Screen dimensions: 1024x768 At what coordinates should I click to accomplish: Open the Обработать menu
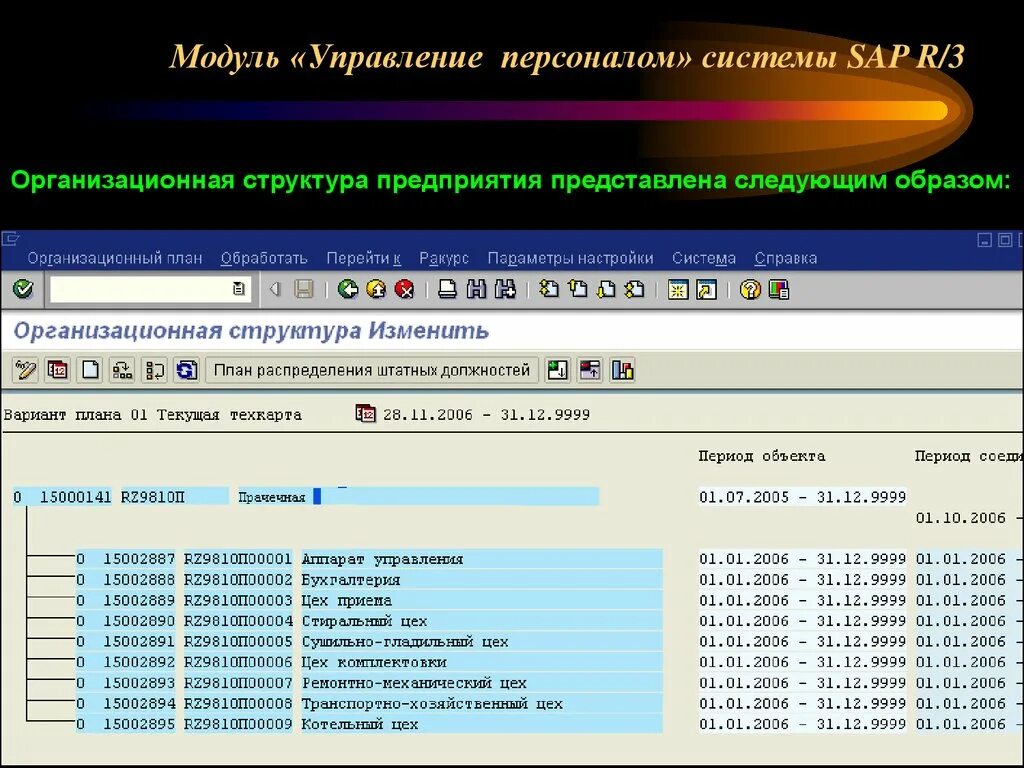pos(264,258)
